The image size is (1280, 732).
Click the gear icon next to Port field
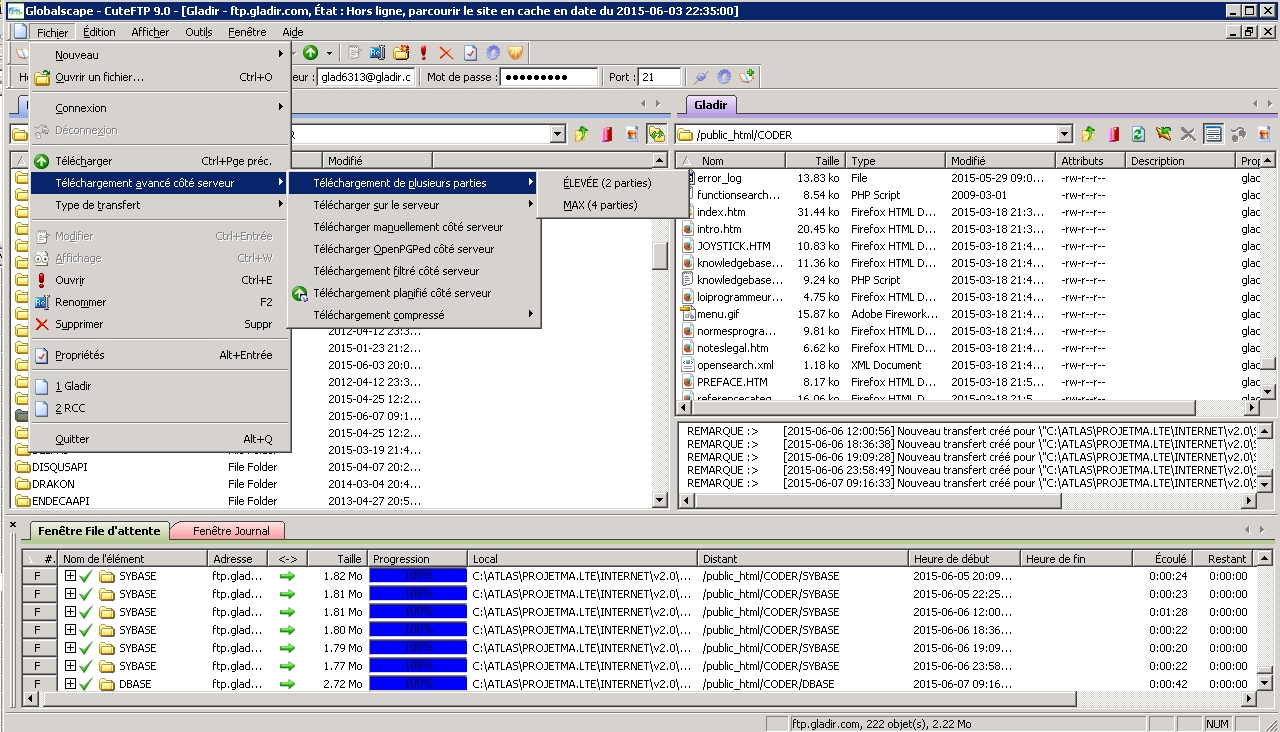(x=724, y=77)
